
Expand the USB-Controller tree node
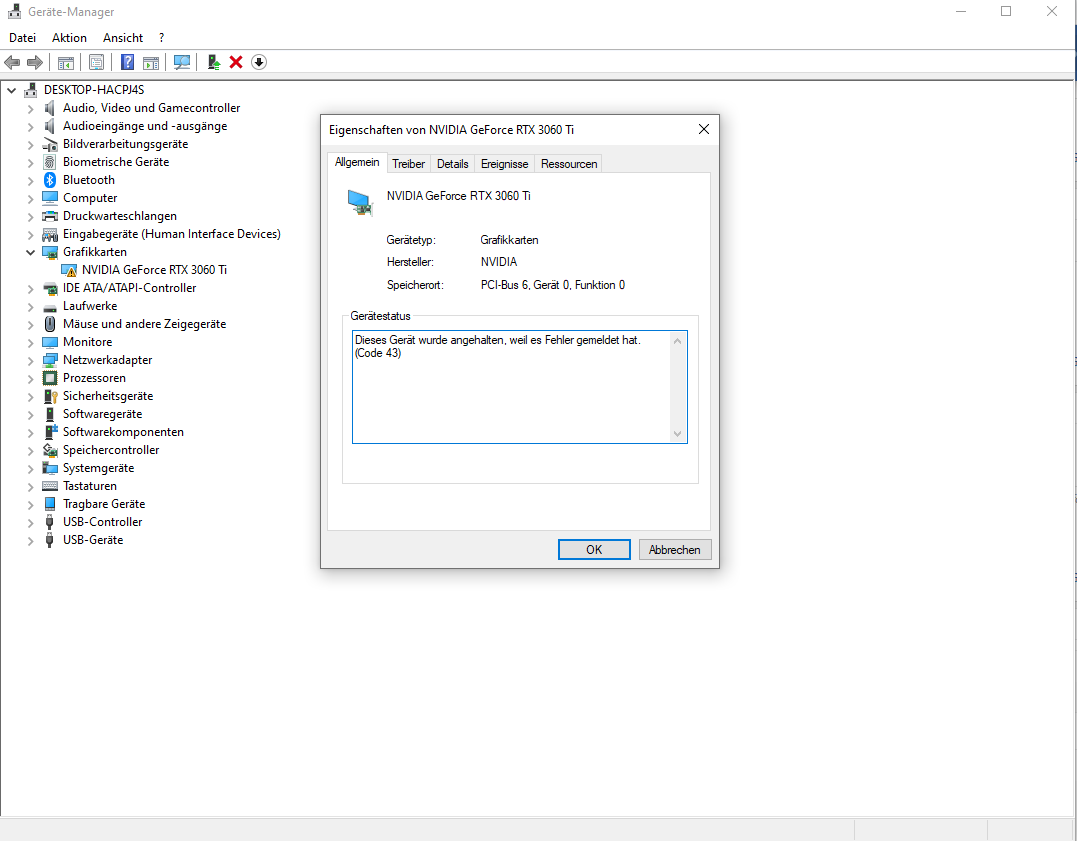coord(29,521)
